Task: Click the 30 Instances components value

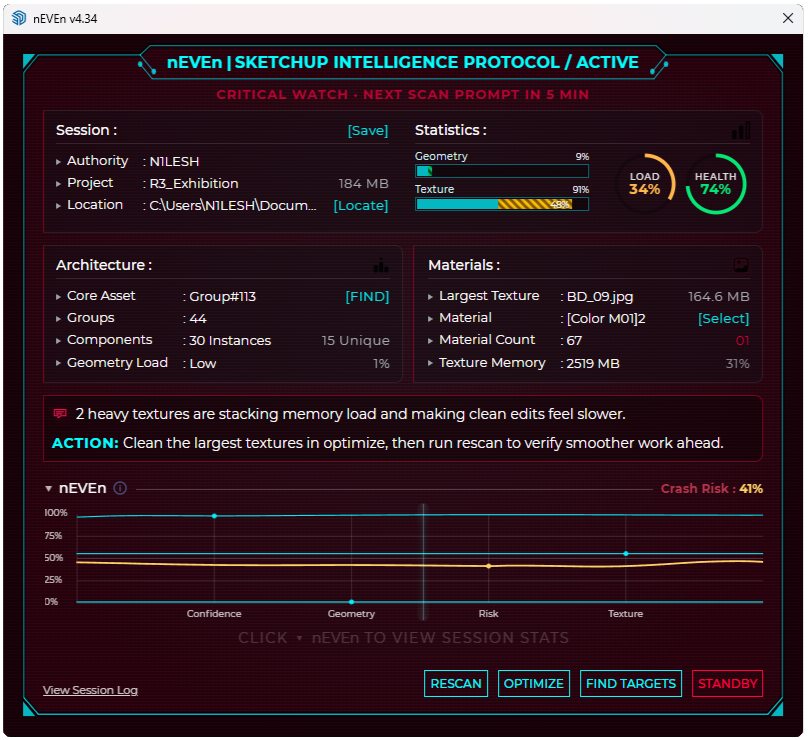Action: (x=230, y=341)
